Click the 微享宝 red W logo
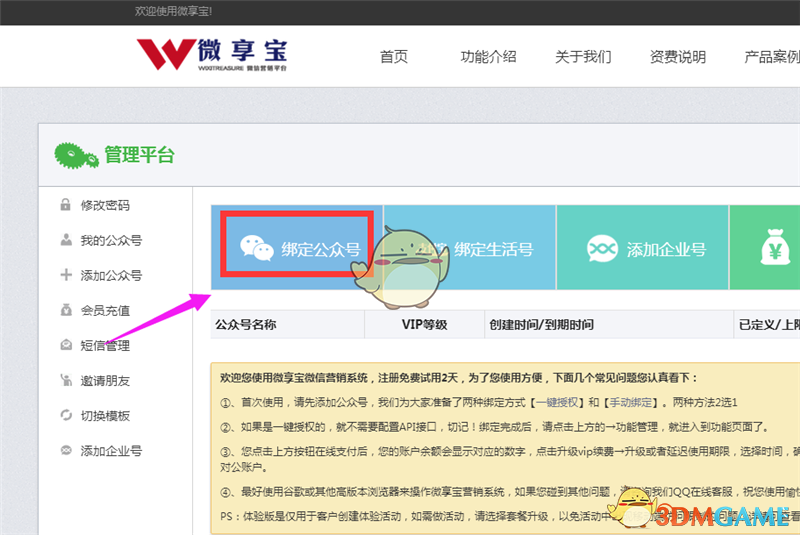The height and width of the screenshot is (535, 800). [x=166, y=54]
